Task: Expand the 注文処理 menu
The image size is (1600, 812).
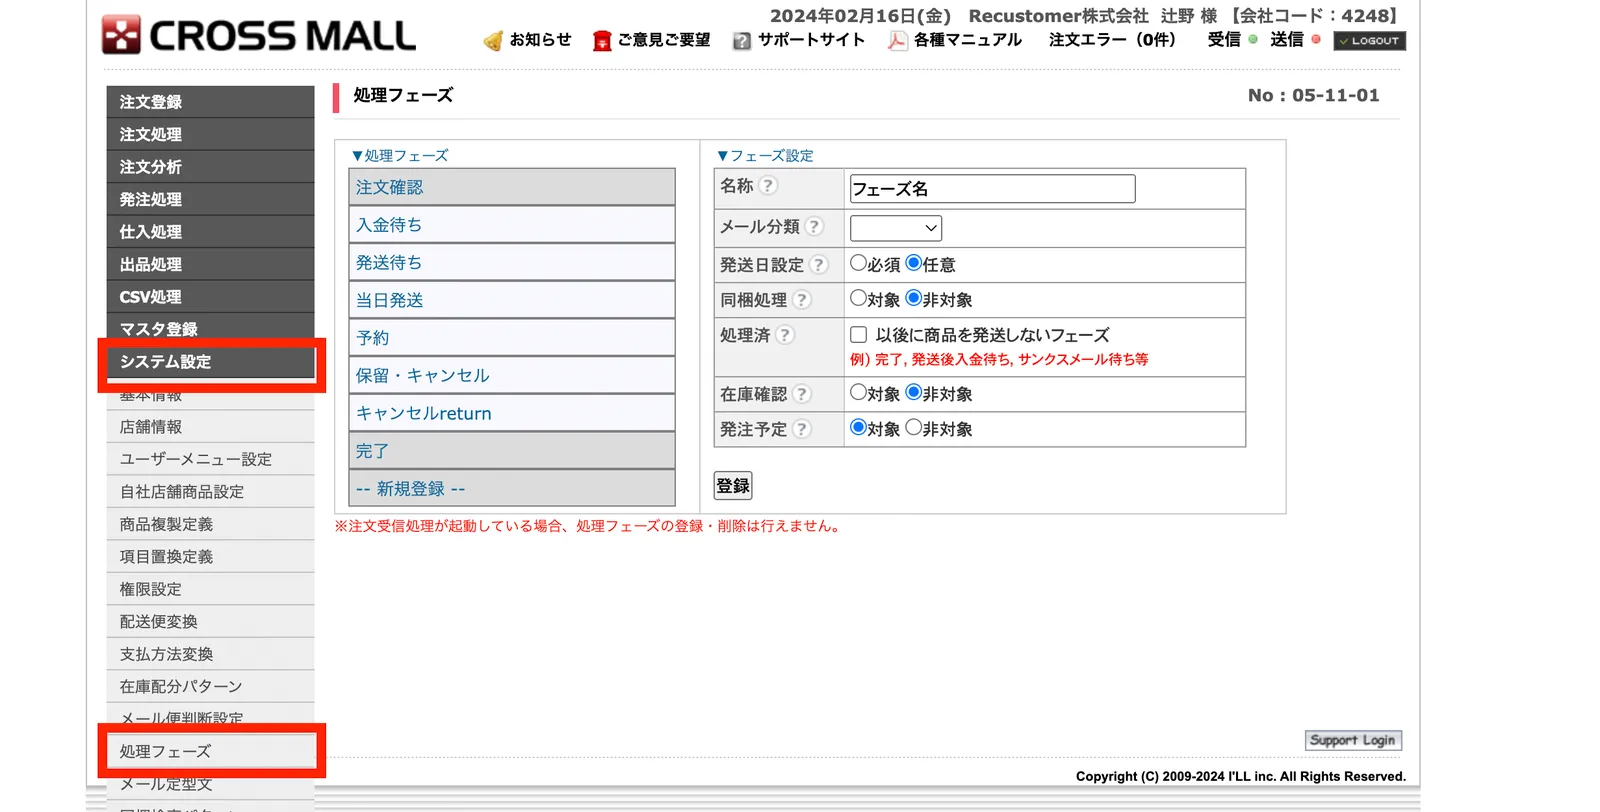Action: pyautogui.click(x=210, y=134)
